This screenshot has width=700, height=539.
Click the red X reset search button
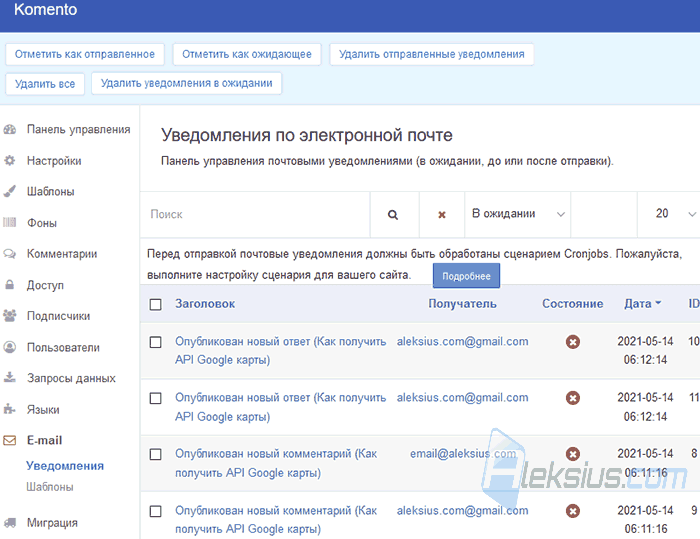tap(442, 215)
